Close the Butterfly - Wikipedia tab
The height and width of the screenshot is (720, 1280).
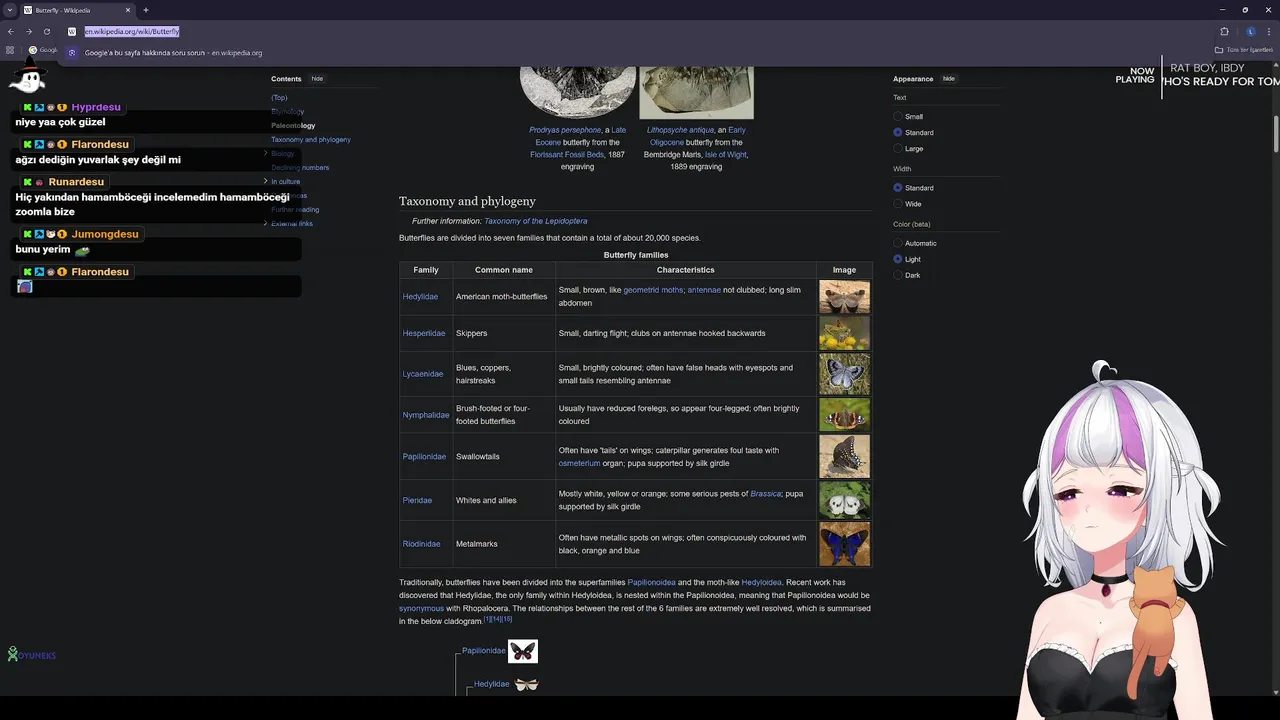click(128, 10)
